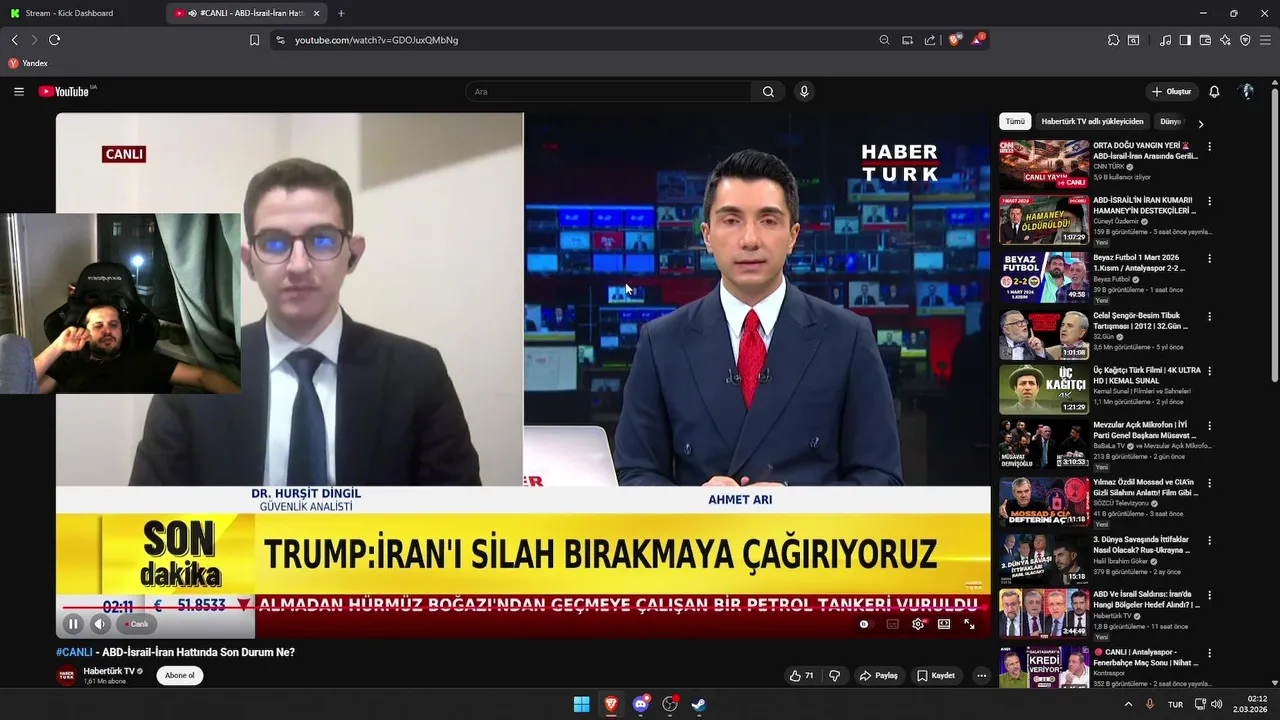
Task: Toggle browser sidebar panel
Action: point(1185,40)
